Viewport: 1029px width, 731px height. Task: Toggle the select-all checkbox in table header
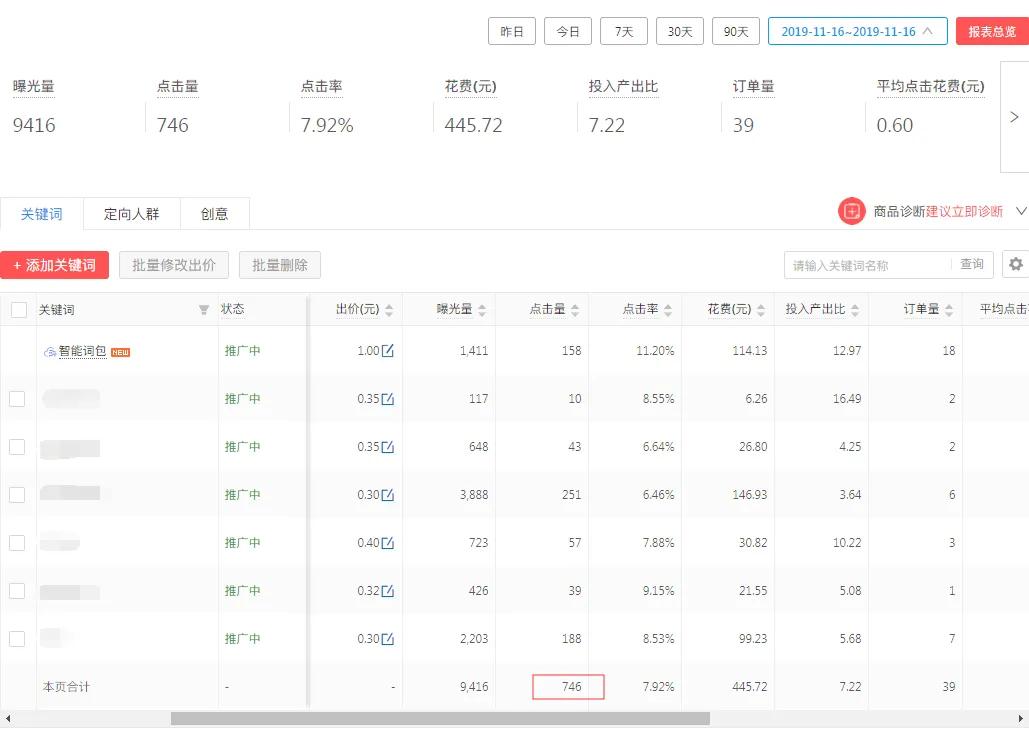(17, 309)
